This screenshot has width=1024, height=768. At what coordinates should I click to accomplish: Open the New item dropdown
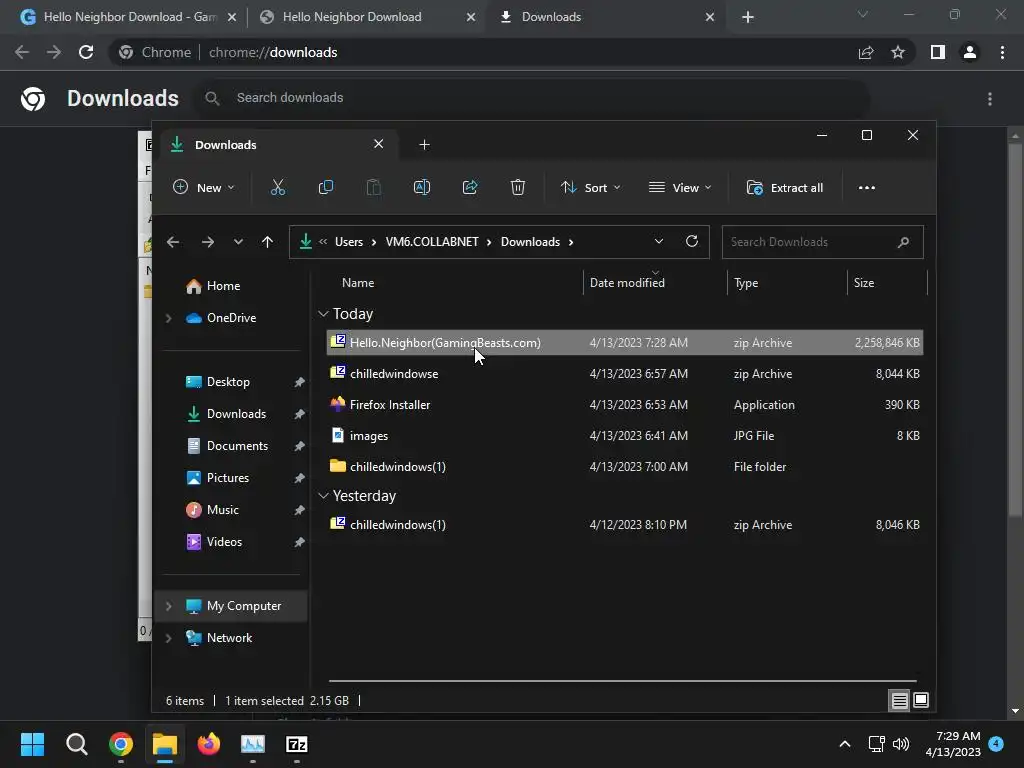coord(203,187)
